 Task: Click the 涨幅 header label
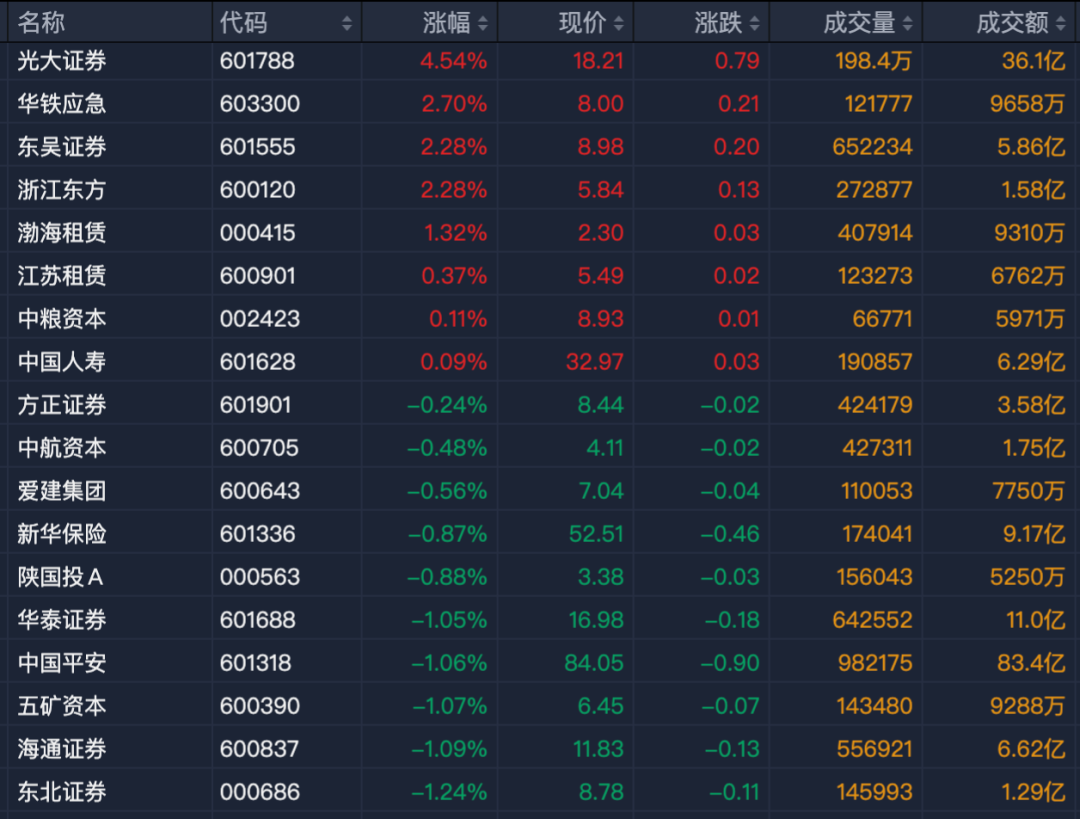pos(446,23)
